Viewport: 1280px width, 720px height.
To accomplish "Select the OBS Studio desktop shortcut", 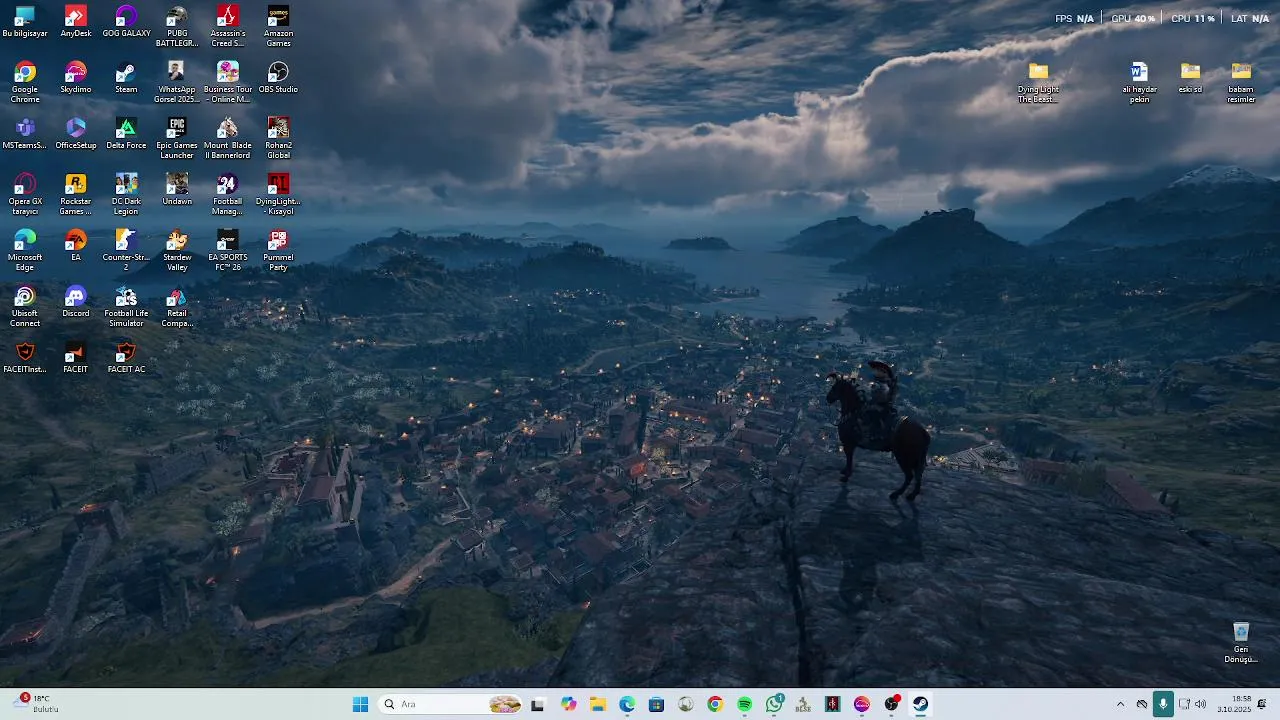I will click(x=278, y=78).
